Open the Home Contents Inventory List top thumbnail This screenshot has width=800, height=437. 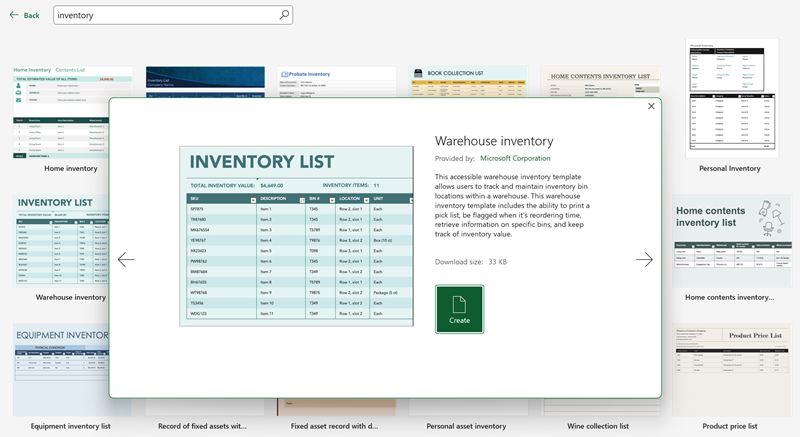click(x=600, y=82)
